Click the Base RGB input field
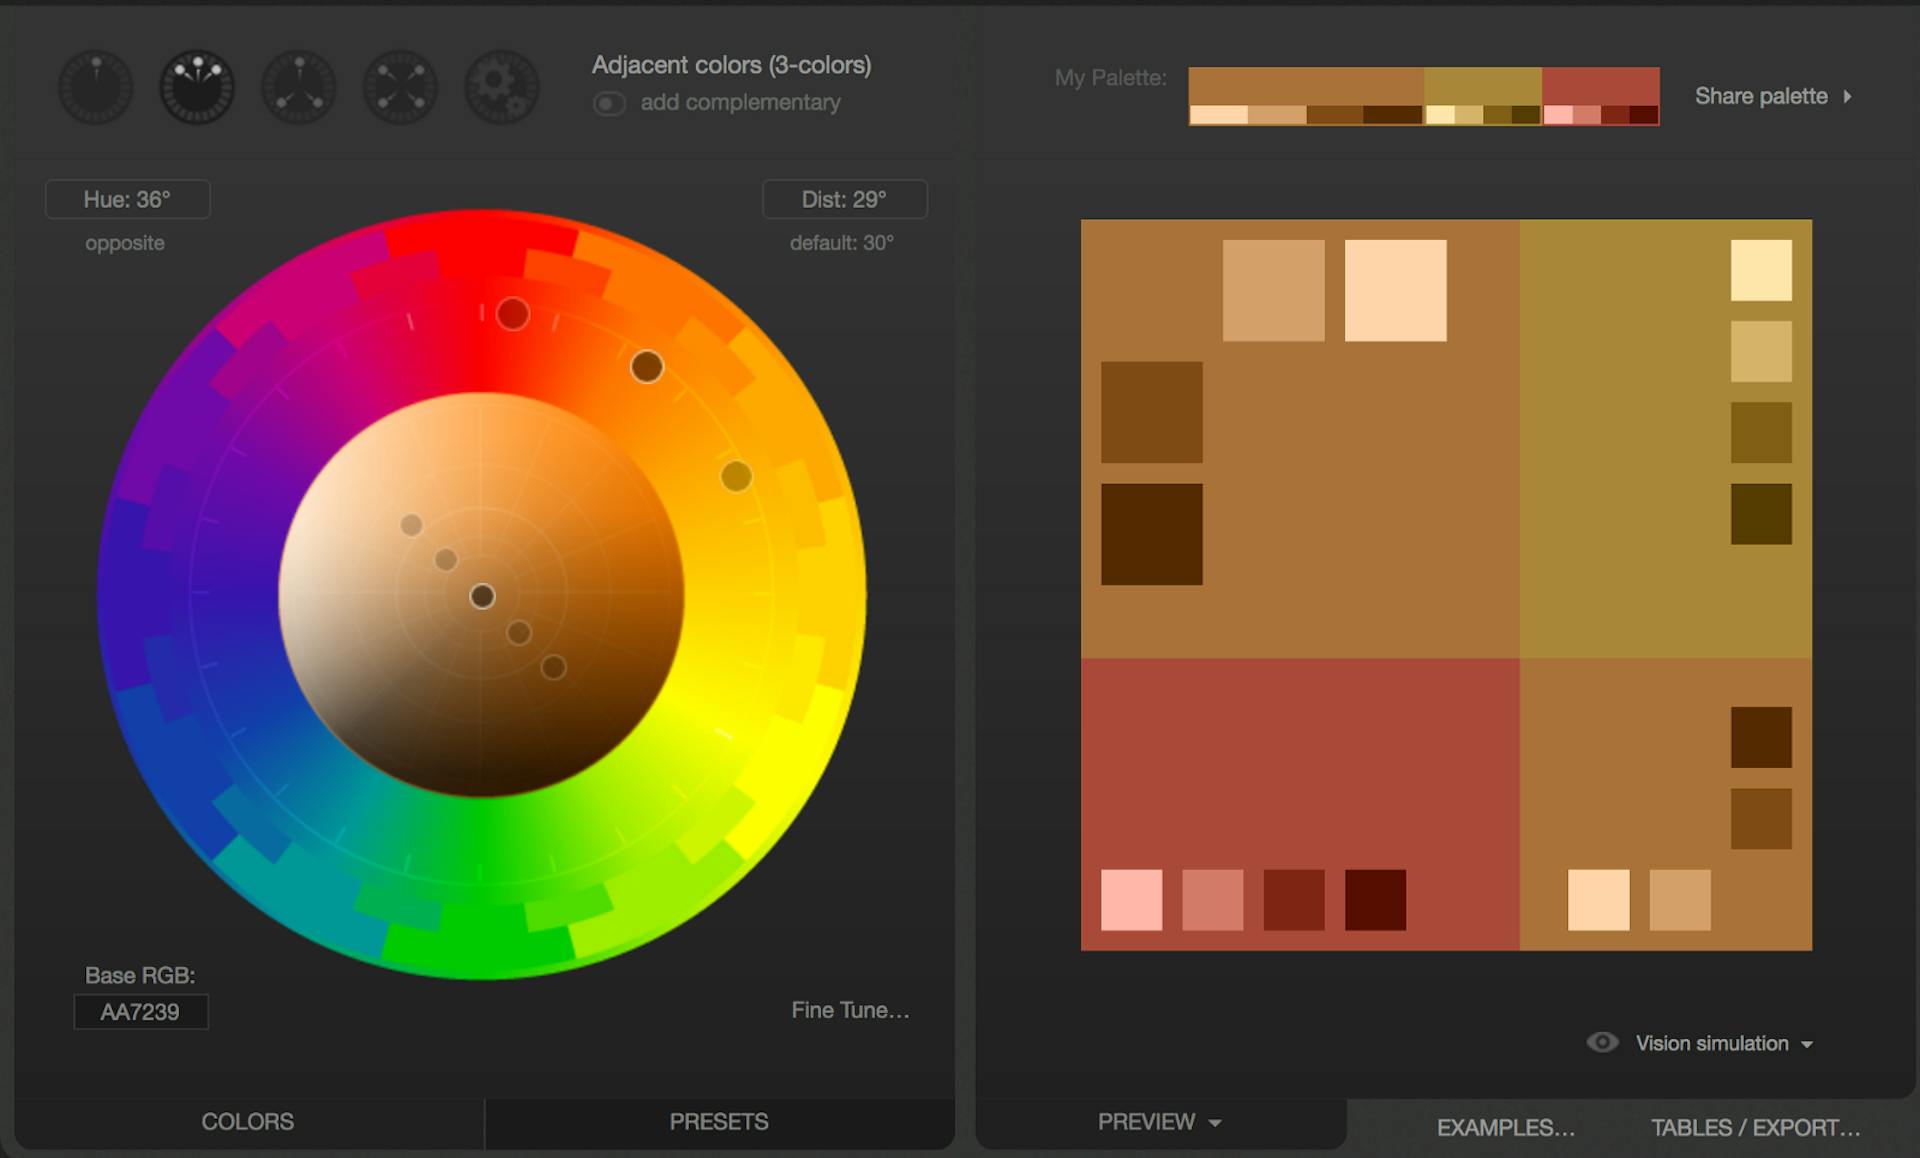Image resolution: width=1920 pixels, height=1158 pixels. 140,1012
